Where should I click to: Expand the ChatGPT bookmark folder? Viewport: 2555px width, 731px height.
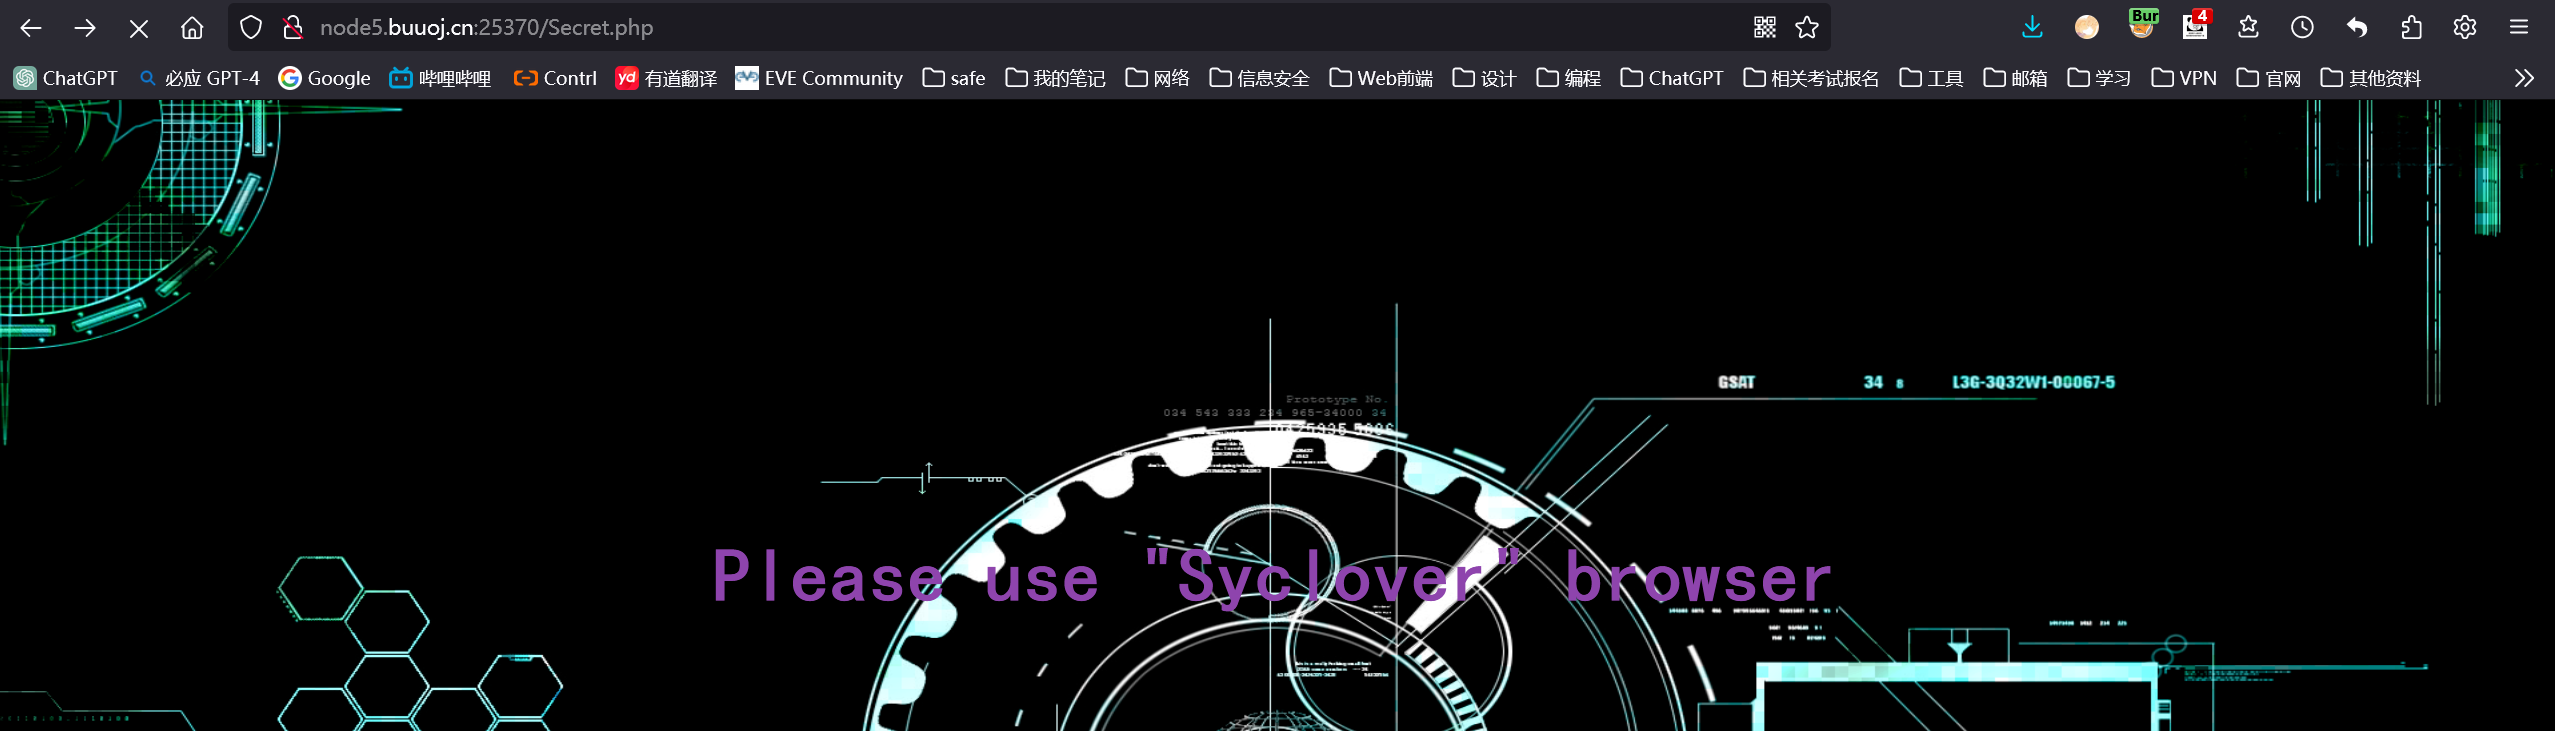(1672, 78)
